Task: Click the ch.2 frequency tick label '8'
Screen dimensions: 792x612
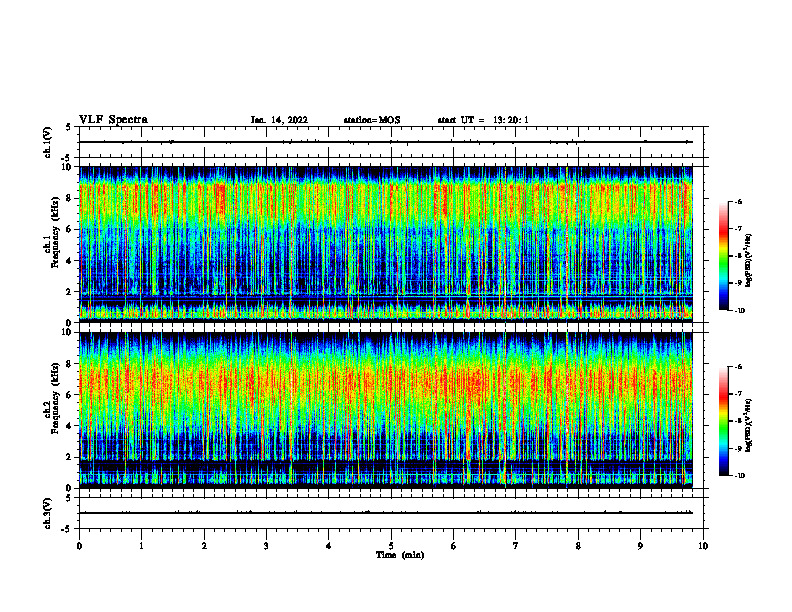Action: pyautogui.click(x=69, y=364)
